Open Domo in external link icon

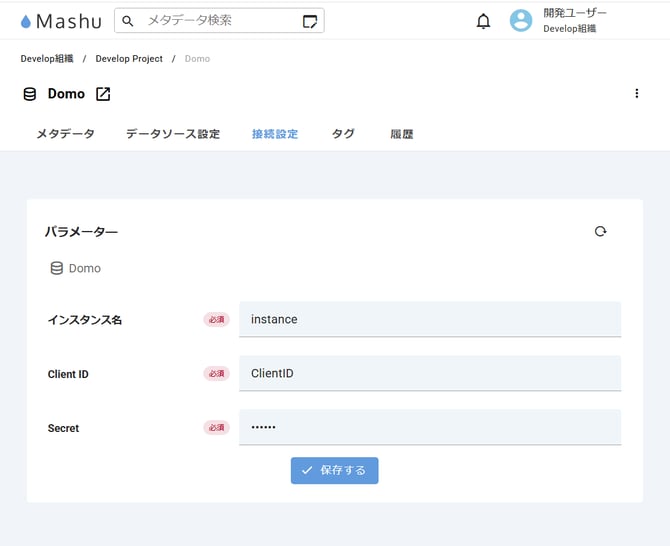(x=103, y=94)
